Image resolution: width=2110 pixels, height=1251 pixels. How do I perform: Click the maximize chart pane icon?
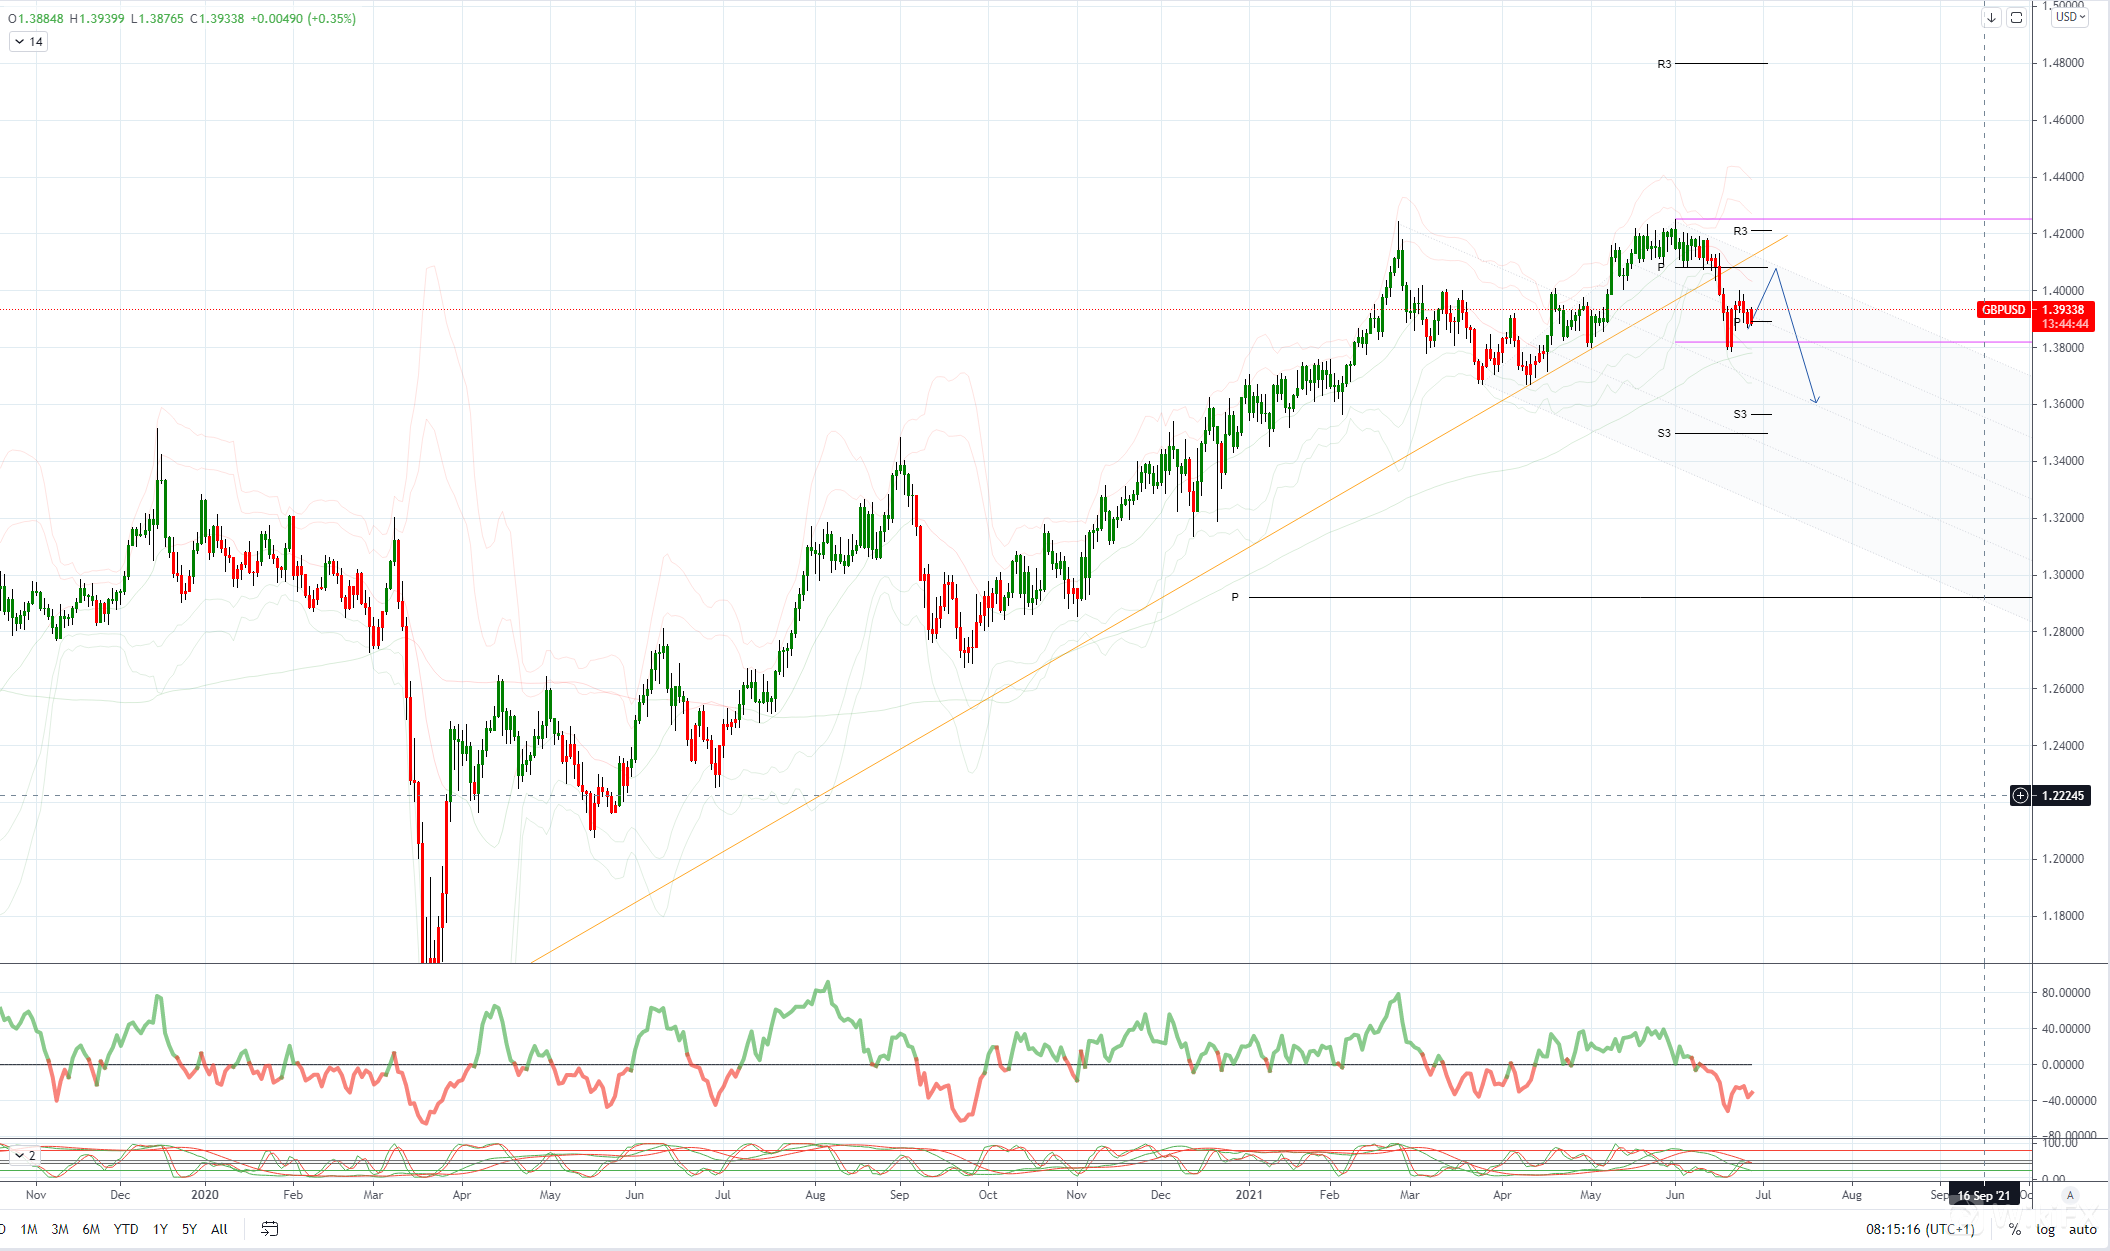[2016, 18]
